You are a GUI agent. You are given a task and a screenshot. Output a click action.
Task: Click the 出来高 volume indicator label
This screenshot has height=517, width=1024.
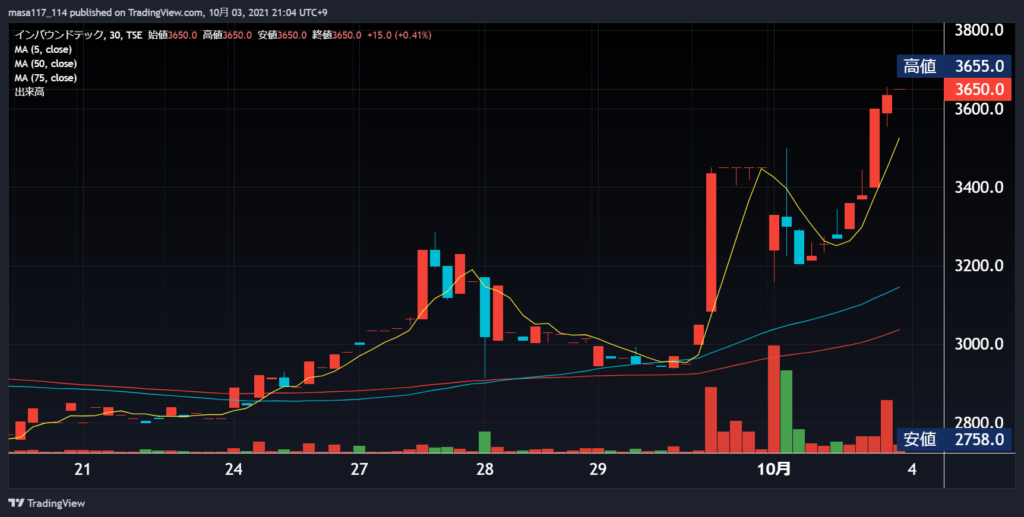(x=29, y=93)
